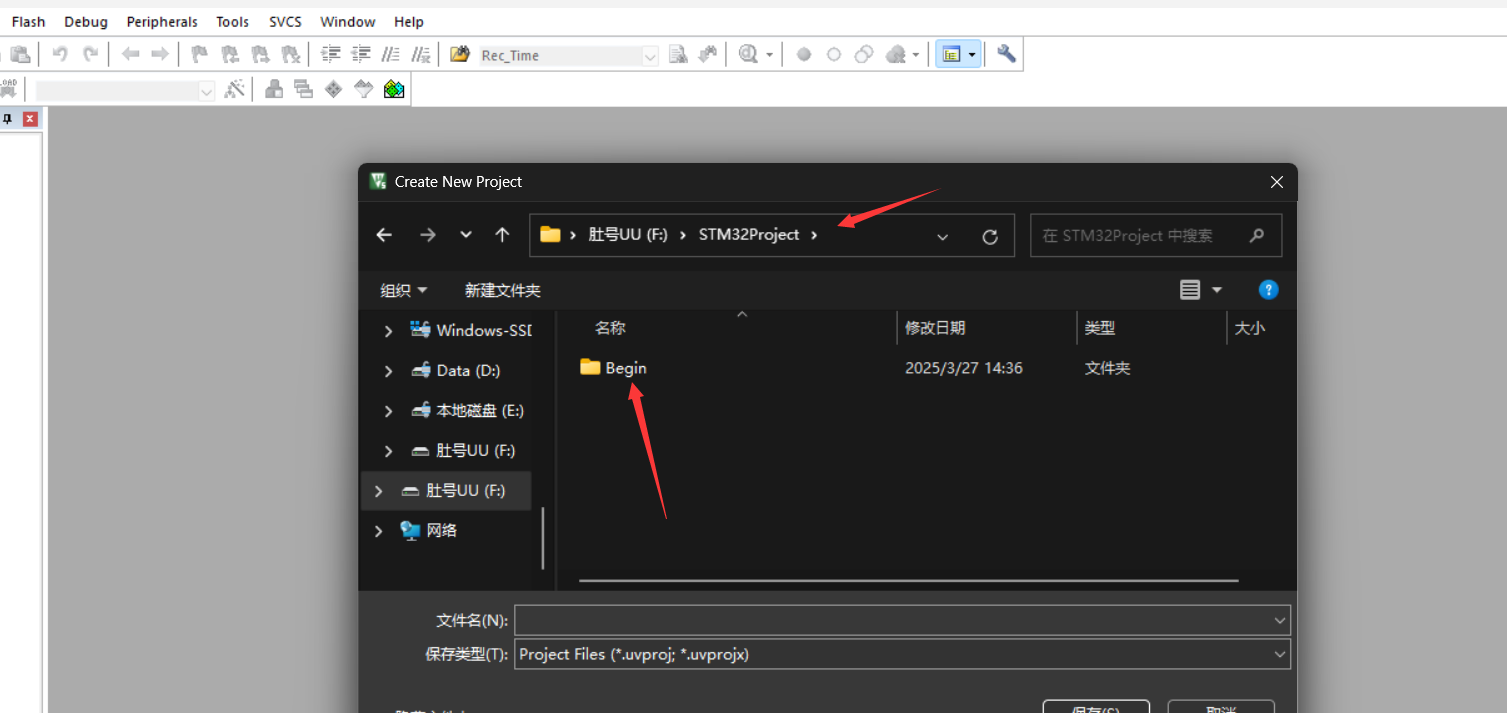
Task: Click 新建文件夹 button
Action: 503,290
